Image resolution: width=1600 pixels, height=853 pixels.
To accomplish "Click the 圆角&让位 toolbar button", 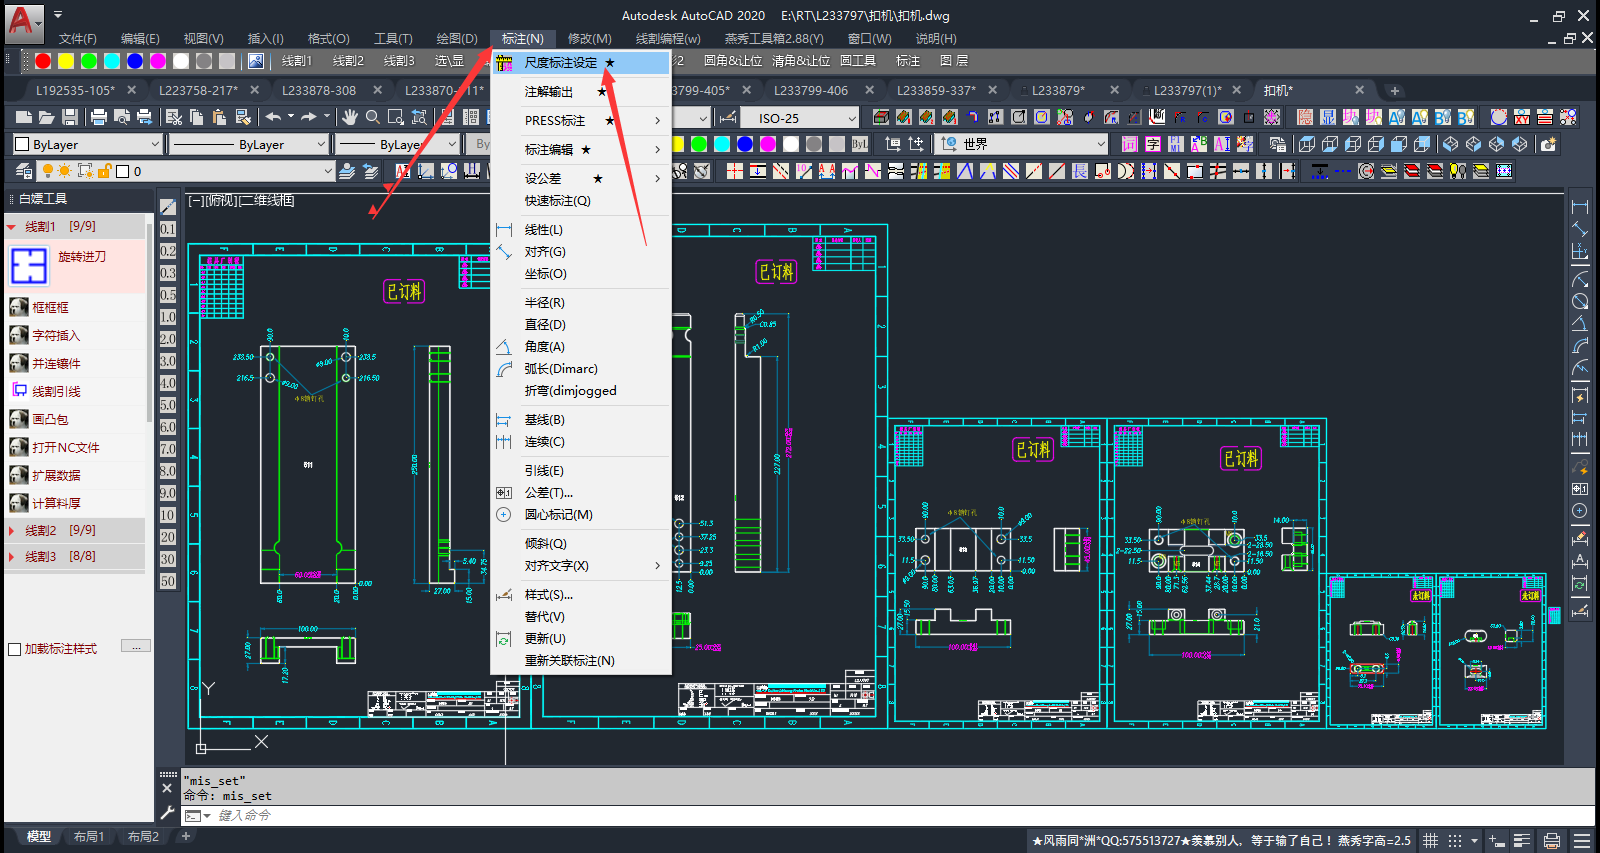I will (732, 61).
